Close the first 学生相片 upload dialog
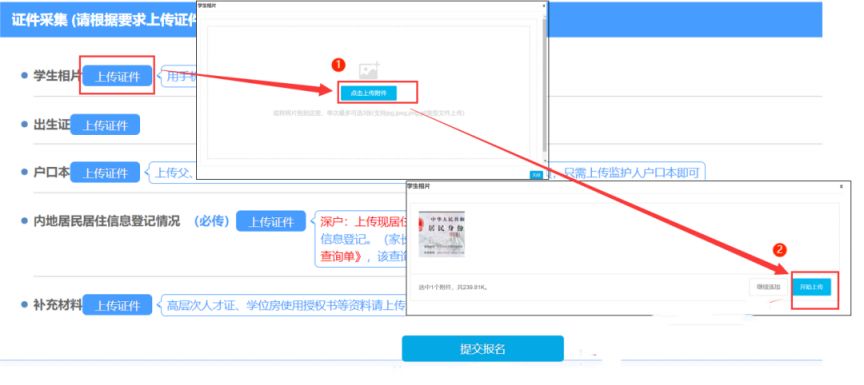Viewport: 864px width, 385px height. click(x=544, y=5)
